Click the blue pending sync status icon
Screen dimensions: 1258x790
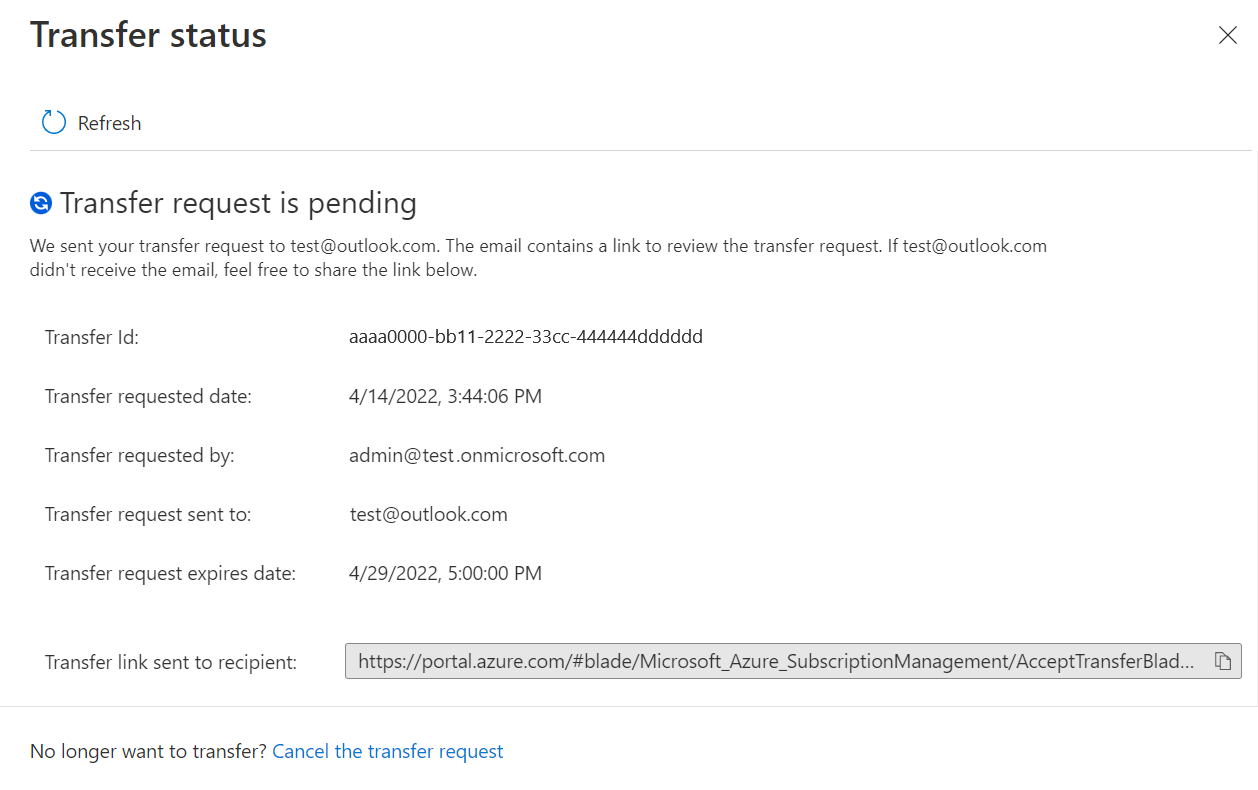pos(41,203)
